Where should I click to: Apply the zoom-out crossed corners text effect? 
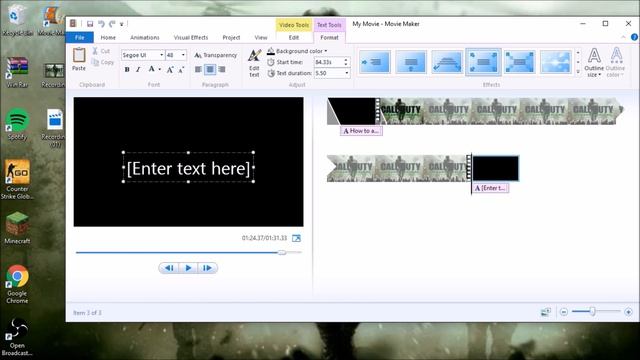519,62
